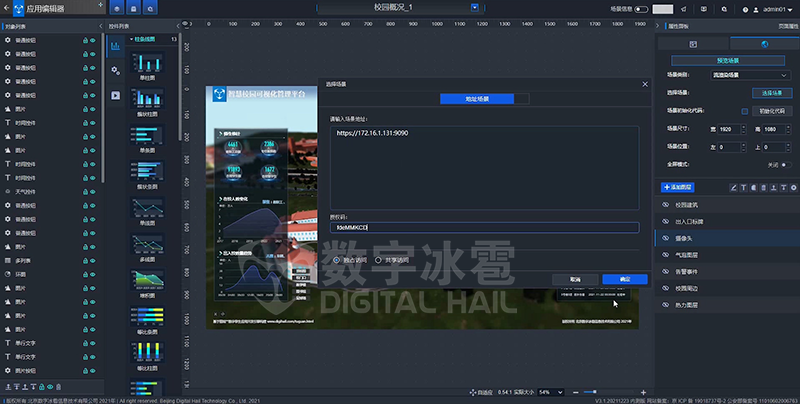Check the 场景初始化代码 checkbox
This screenshot has width=800, height=404.
coord(745,111)
